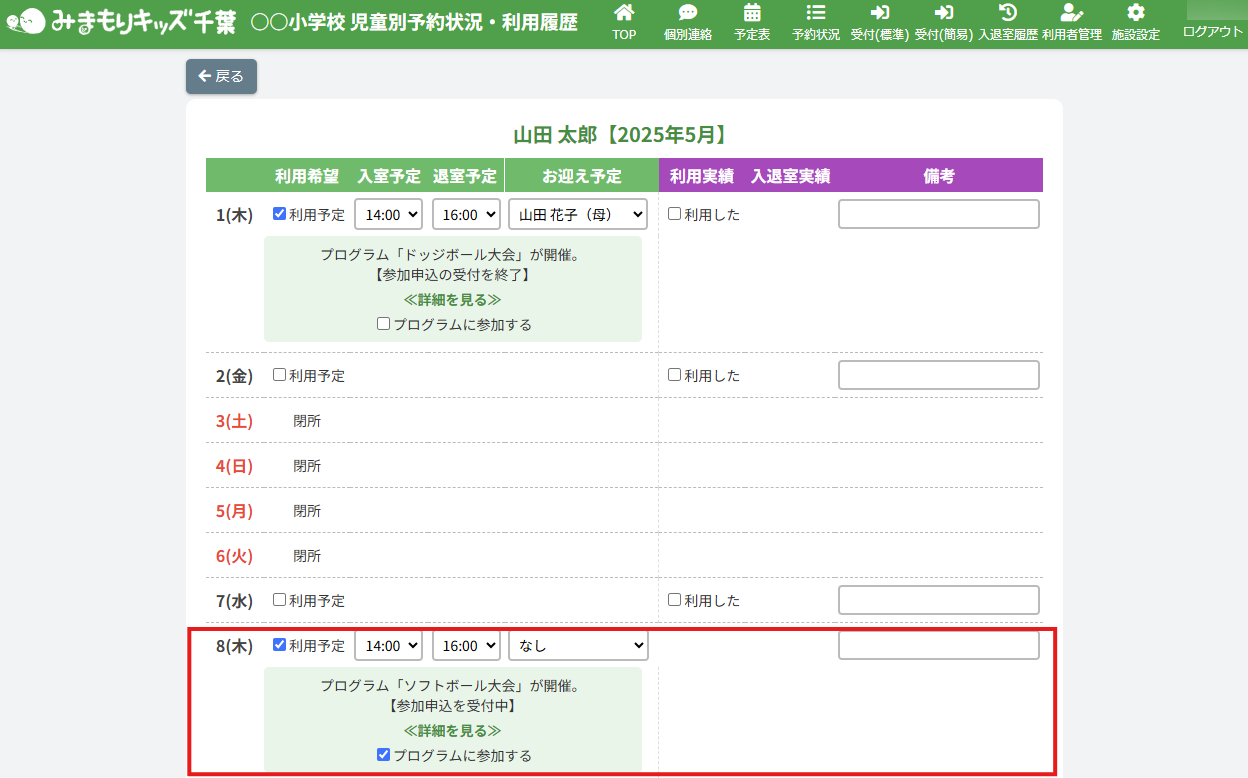Uncheck 利用予定 for May 1 (木)
This screenshot has height=778, width=1248.
coord(280,213)
